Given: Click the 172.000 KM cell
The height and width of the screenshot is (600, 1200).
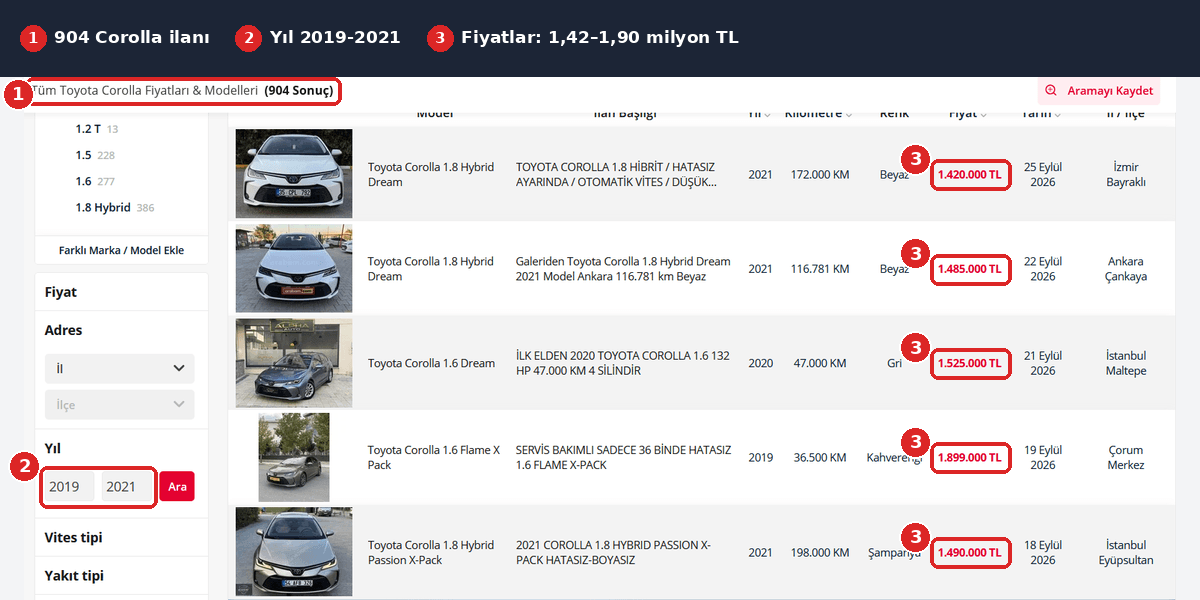Looking at the screenshot, I should 819,174.
